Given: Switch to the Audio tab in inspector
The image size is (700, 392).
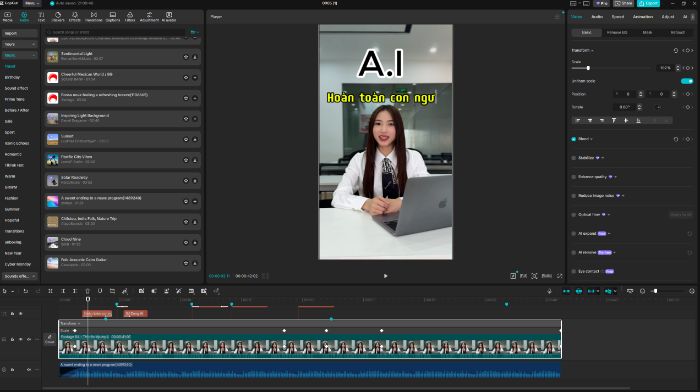Looking at the screenshot, I should click(x=597, y=17).
